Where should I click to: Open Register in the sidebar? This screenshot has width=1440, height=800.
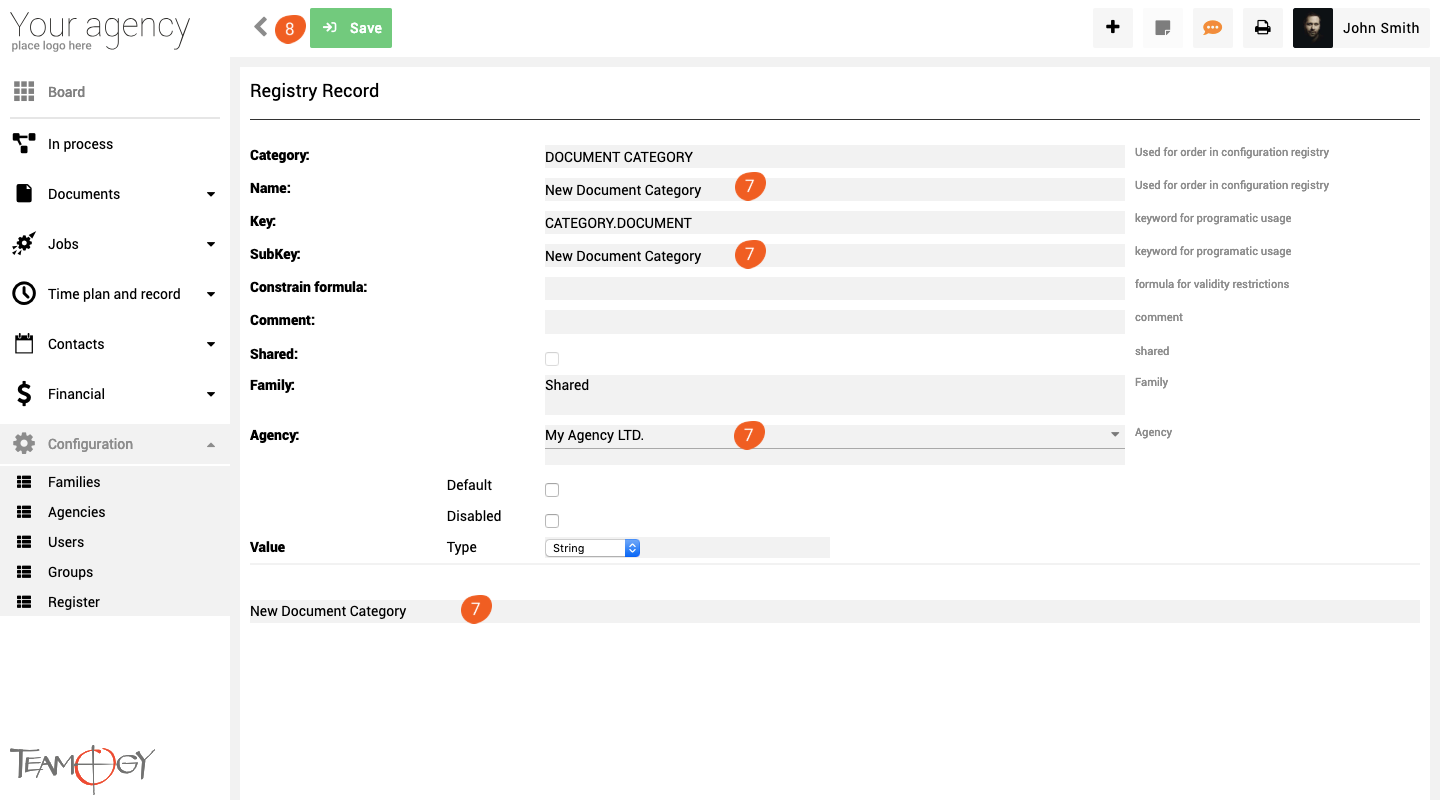(x=74, y=602)
